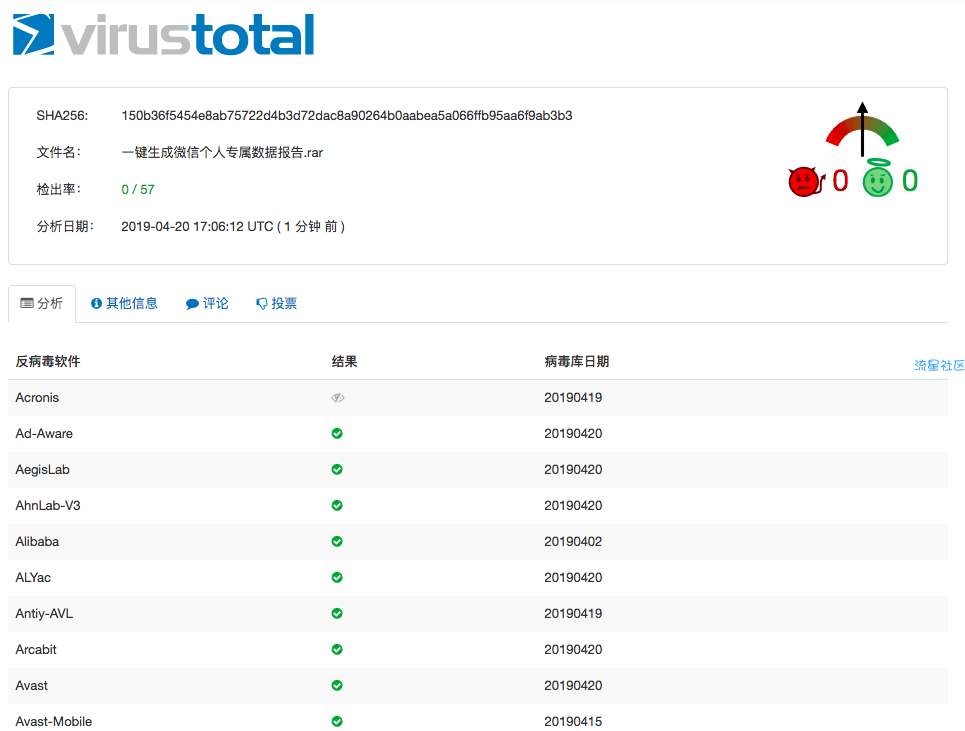This screenshot has height=731, width=965.
Task: Click the green angel harmless vote icon
Action: [x=877, y=178]
